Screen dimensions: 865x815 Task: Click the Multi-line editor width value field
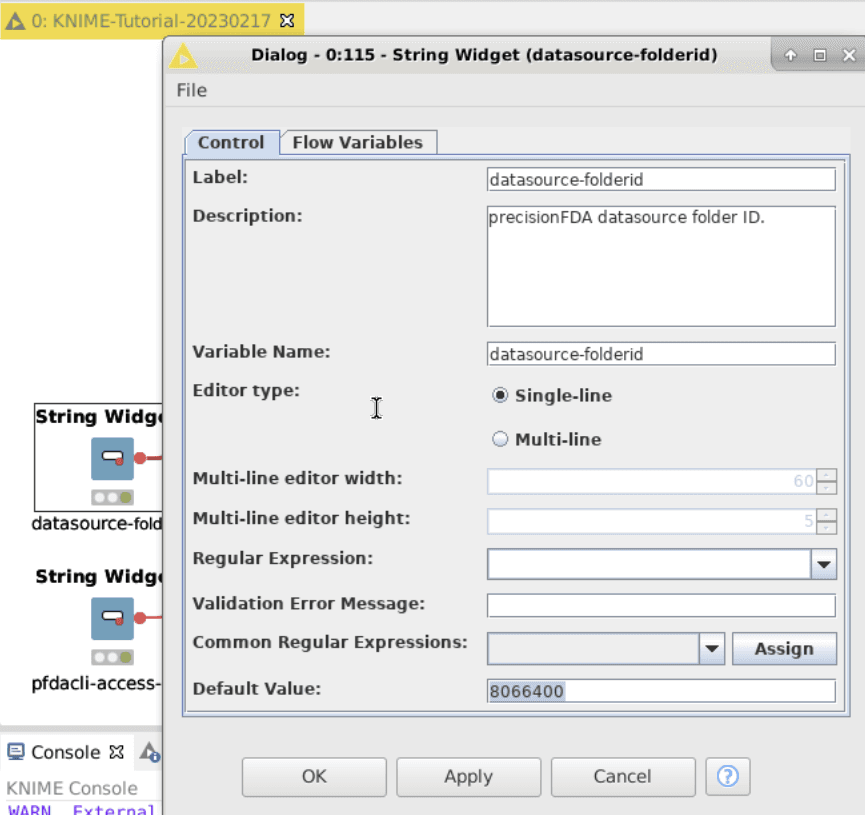click(652, 481)
